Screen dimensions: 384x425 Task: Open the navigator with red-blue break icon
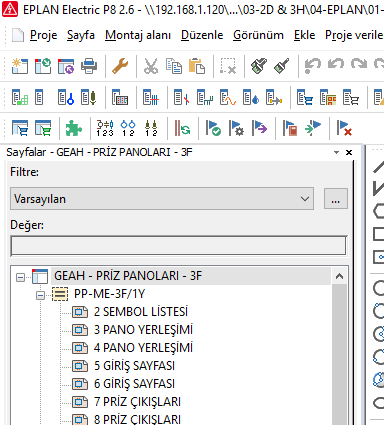tap(182, 97)
